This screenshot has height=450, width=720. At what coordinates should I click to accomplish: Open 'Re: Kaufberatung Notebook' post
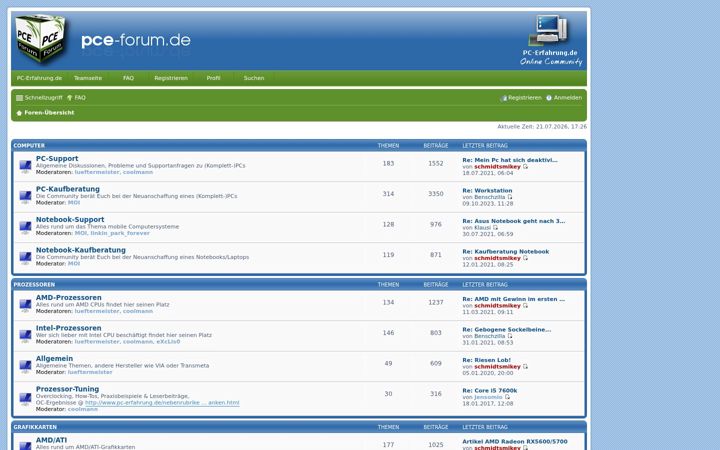click(506, 252)
